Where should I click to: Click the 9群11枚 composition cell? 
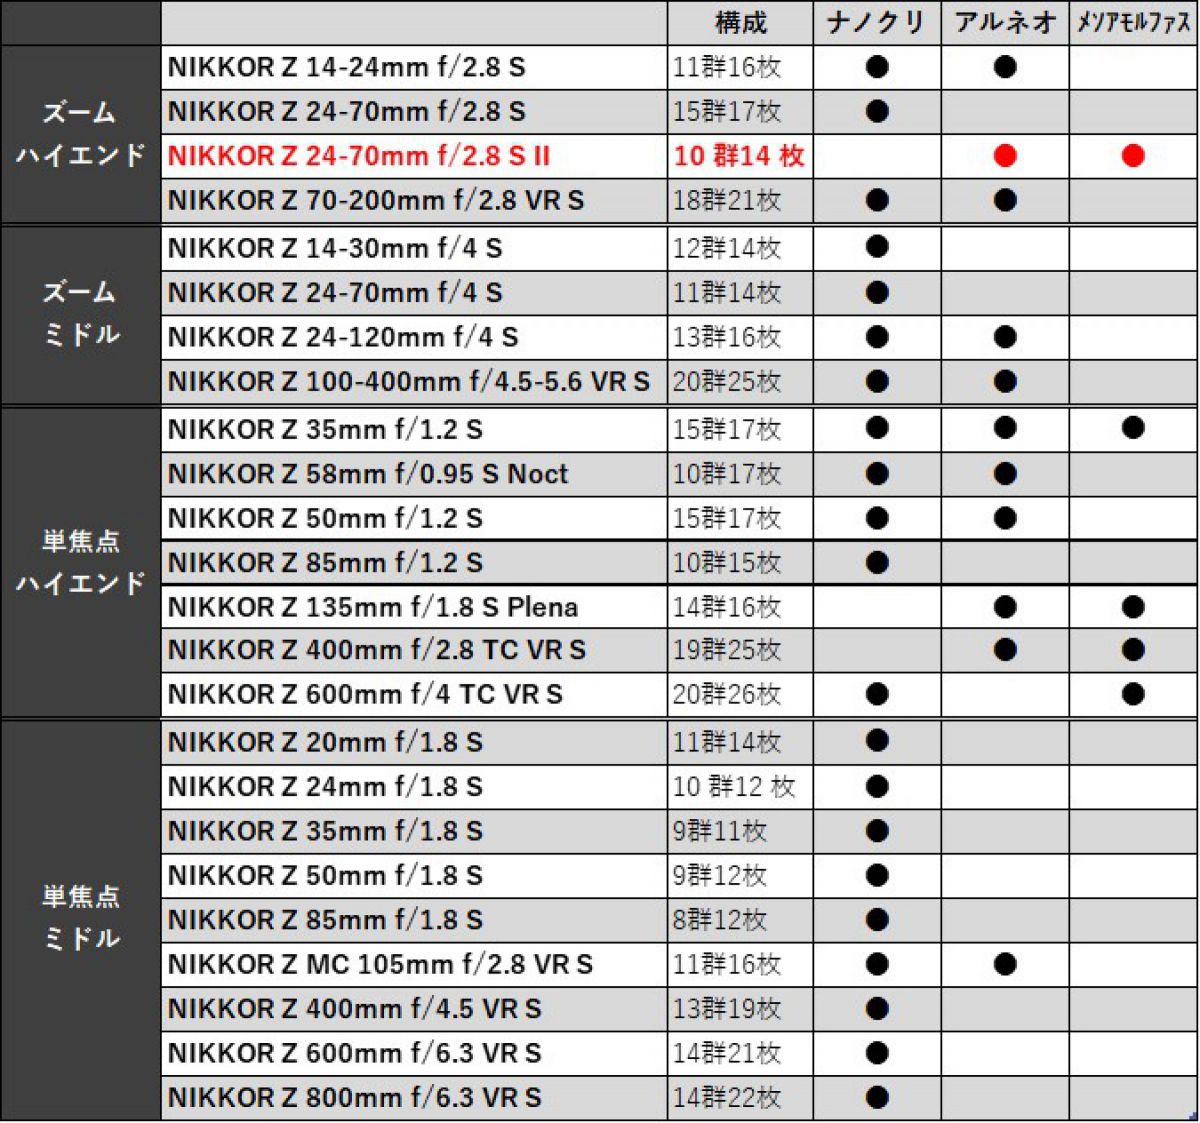point(740,831)
